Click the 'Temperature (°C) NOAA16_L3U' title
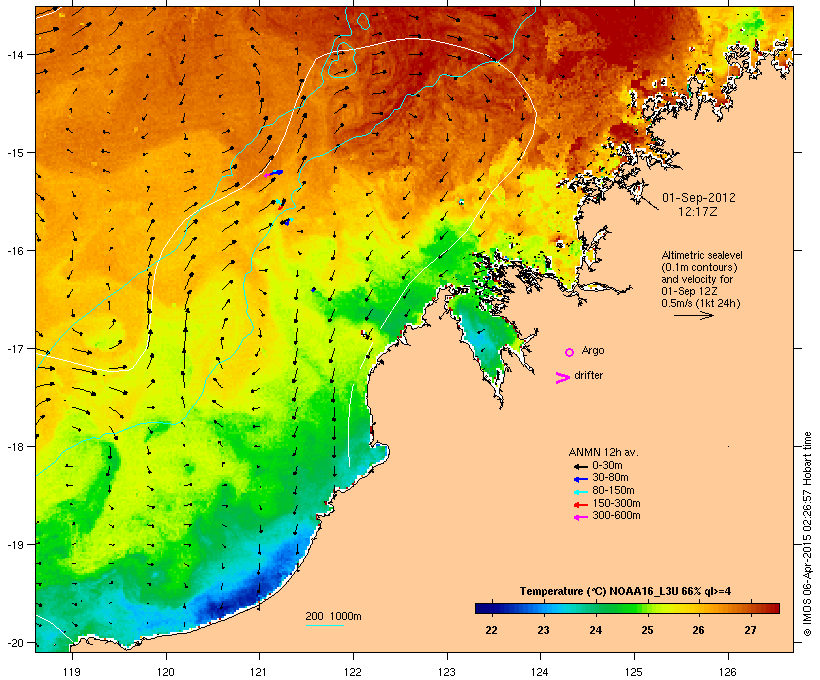820x680 pixels. (x=598, y=591)
